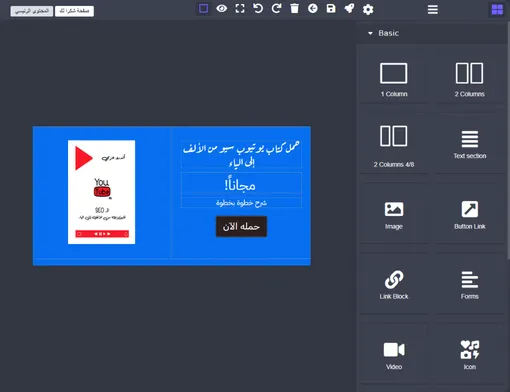This screenshot has width=510, height=392.
Task: Click the blocks panel vertical scrollbar
Action: 508,140
